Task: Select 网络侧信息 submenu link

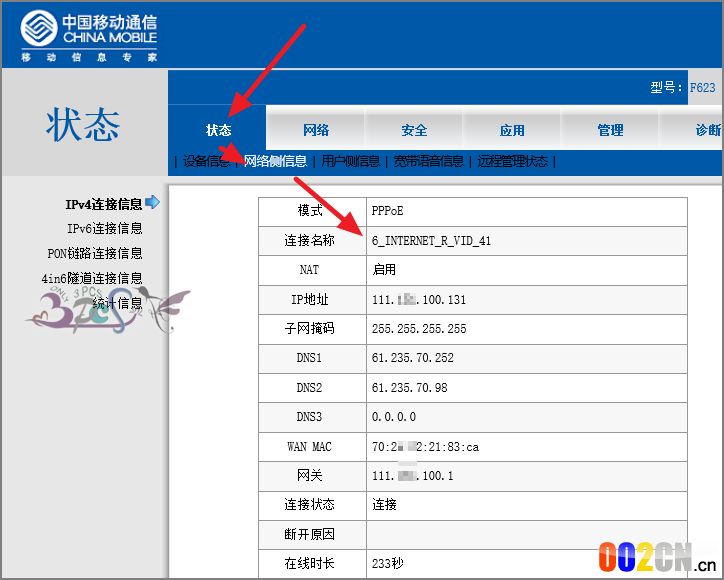Action: point(275,161)
